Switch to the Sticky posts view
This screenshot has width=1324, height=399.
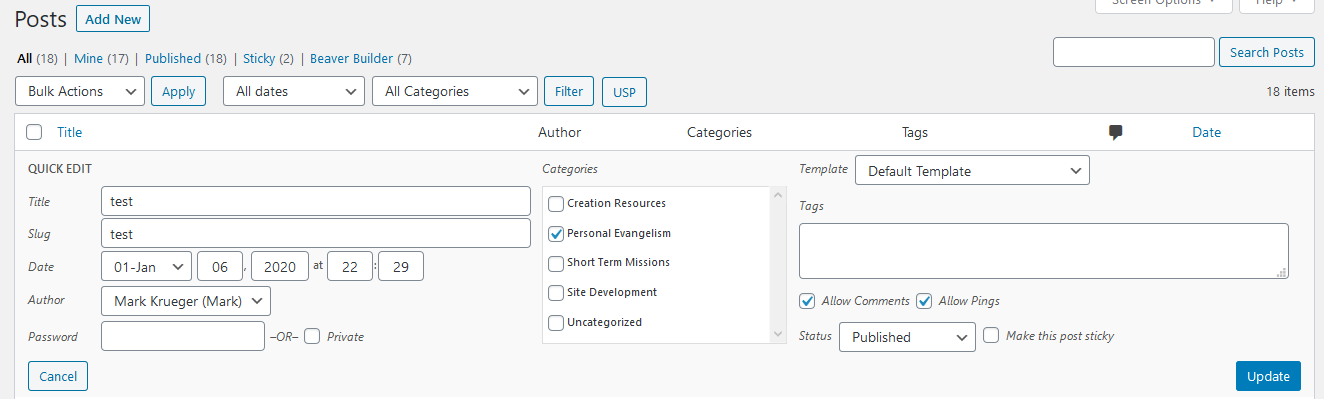(x=259, y=59)
